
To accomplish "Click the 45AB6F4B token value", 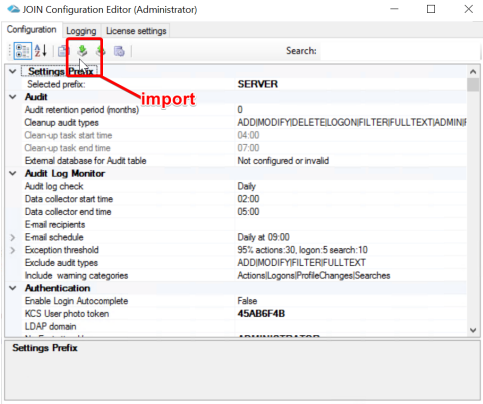I will (x=261, y=314).
